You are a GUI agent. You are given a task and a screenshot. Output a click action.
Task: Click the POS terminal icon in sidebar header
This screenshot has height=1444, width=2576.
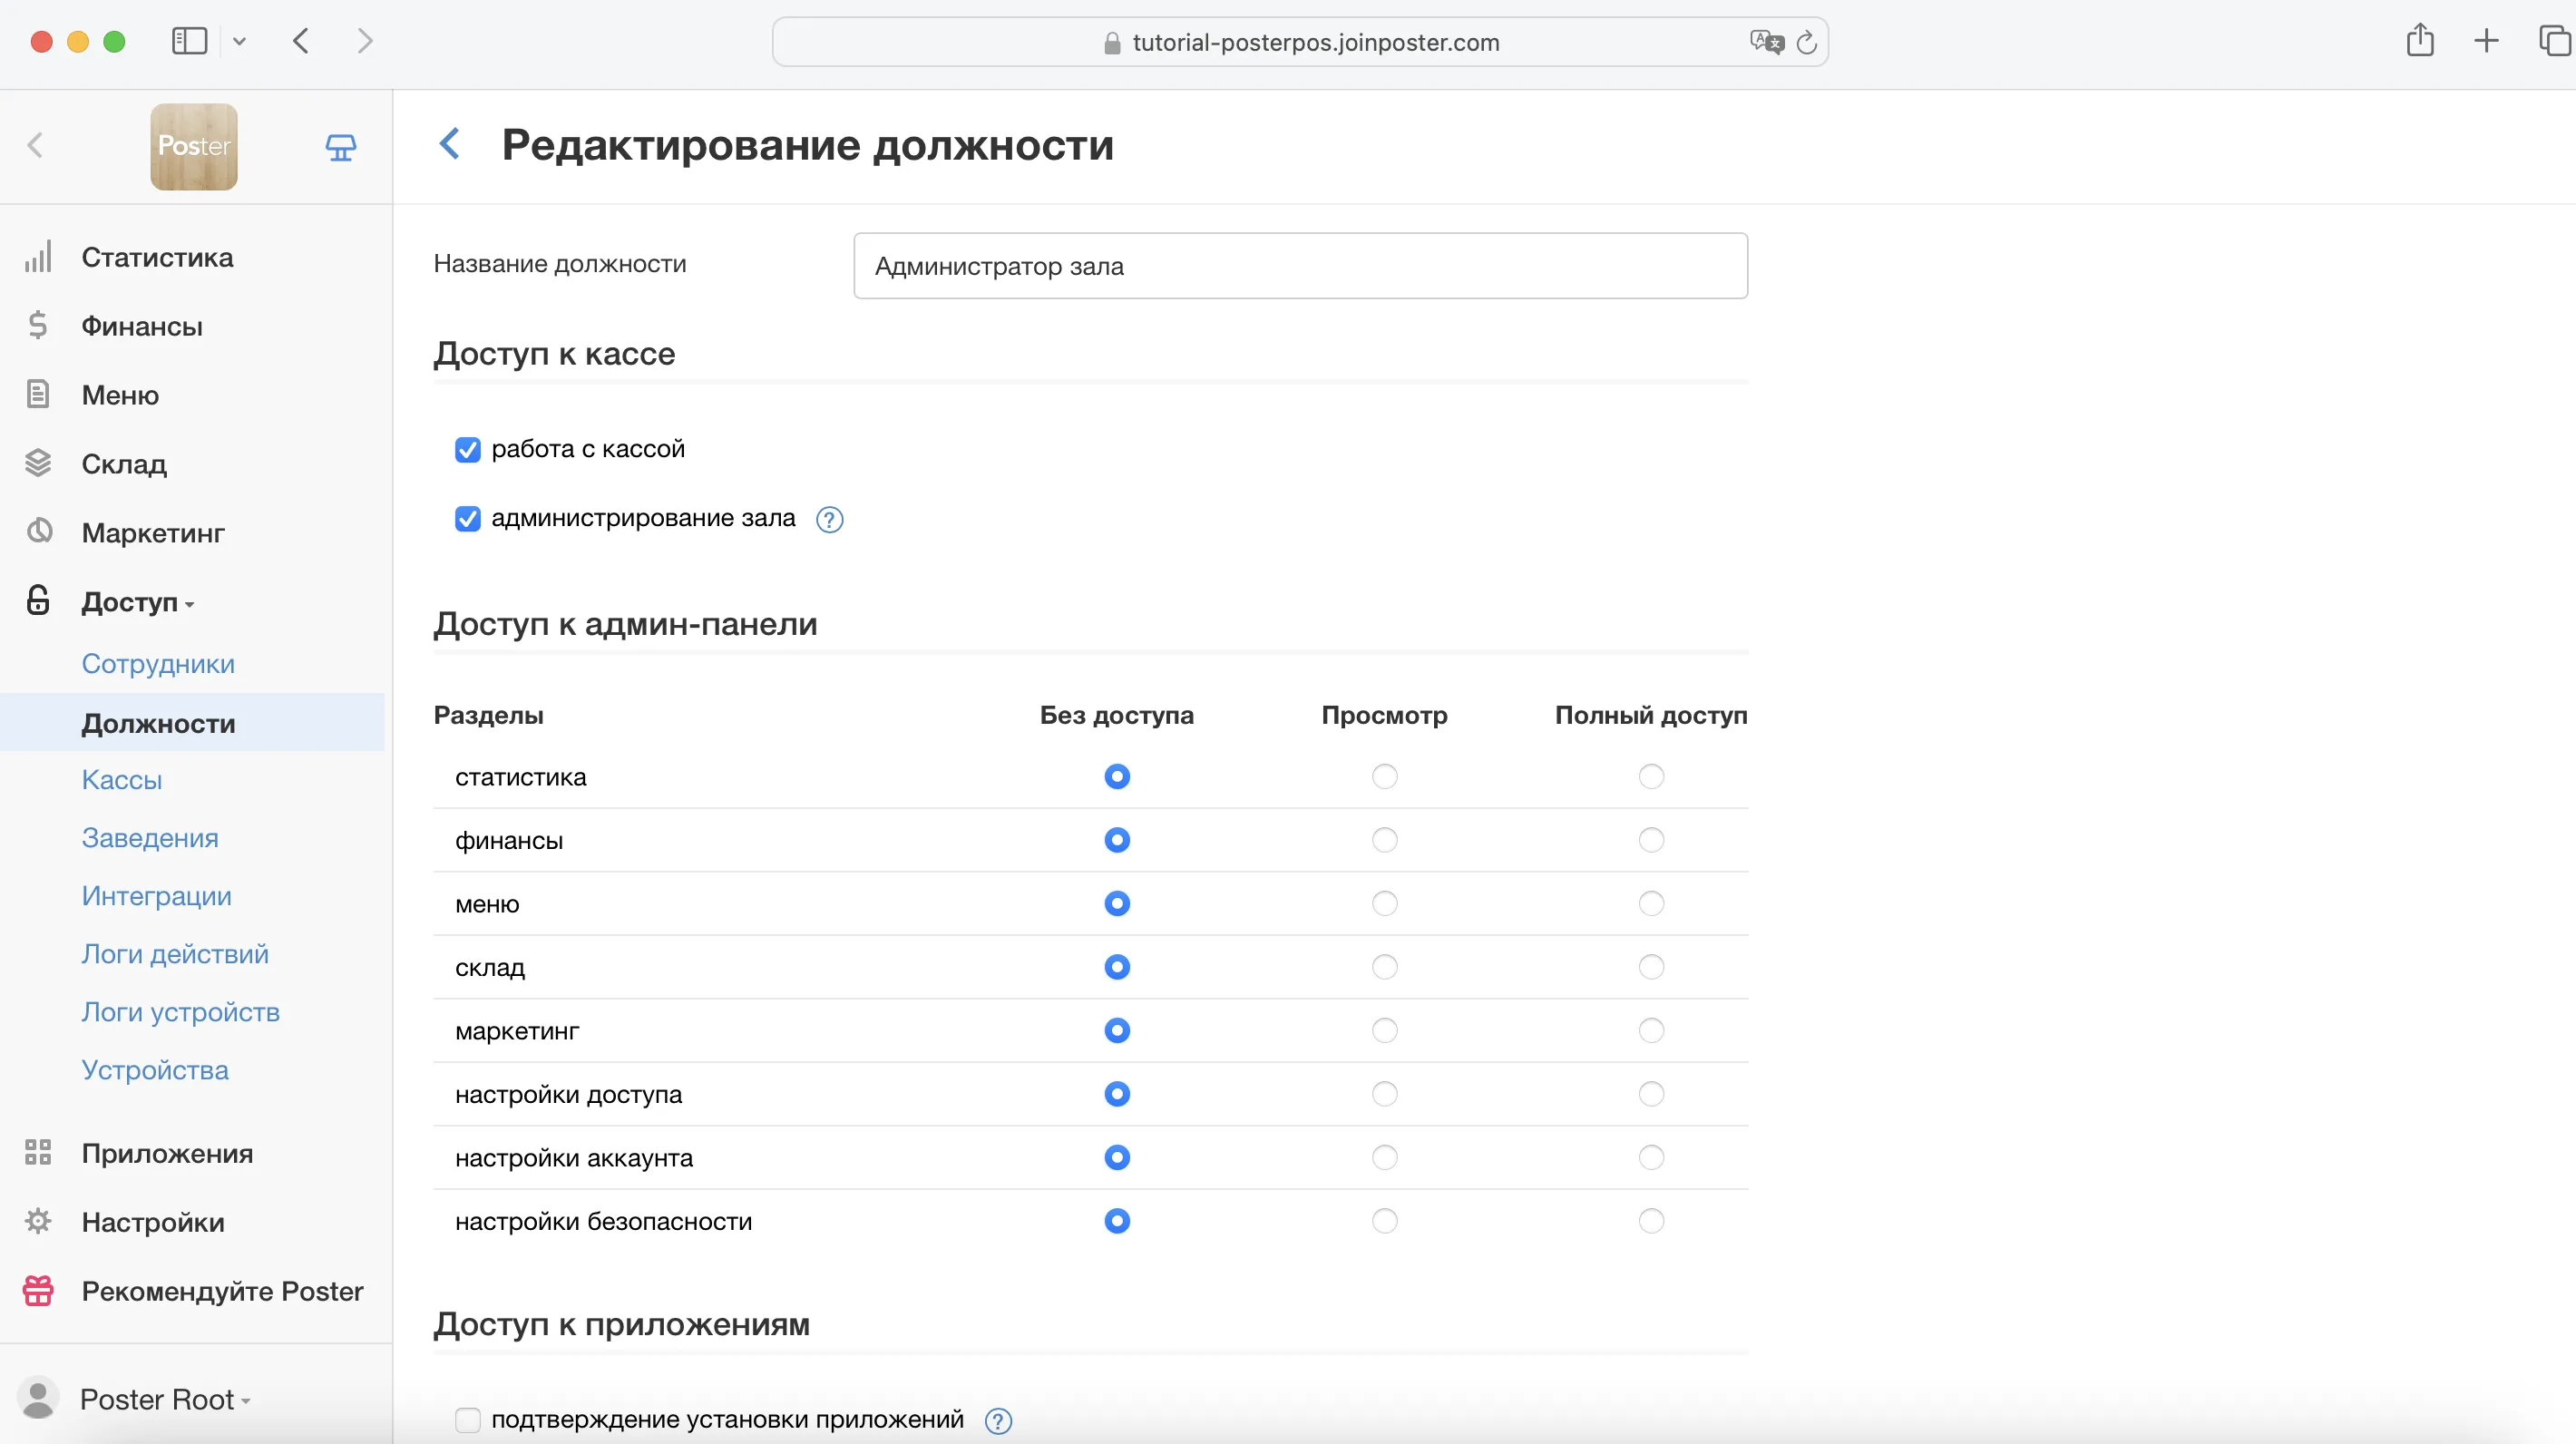341,147
